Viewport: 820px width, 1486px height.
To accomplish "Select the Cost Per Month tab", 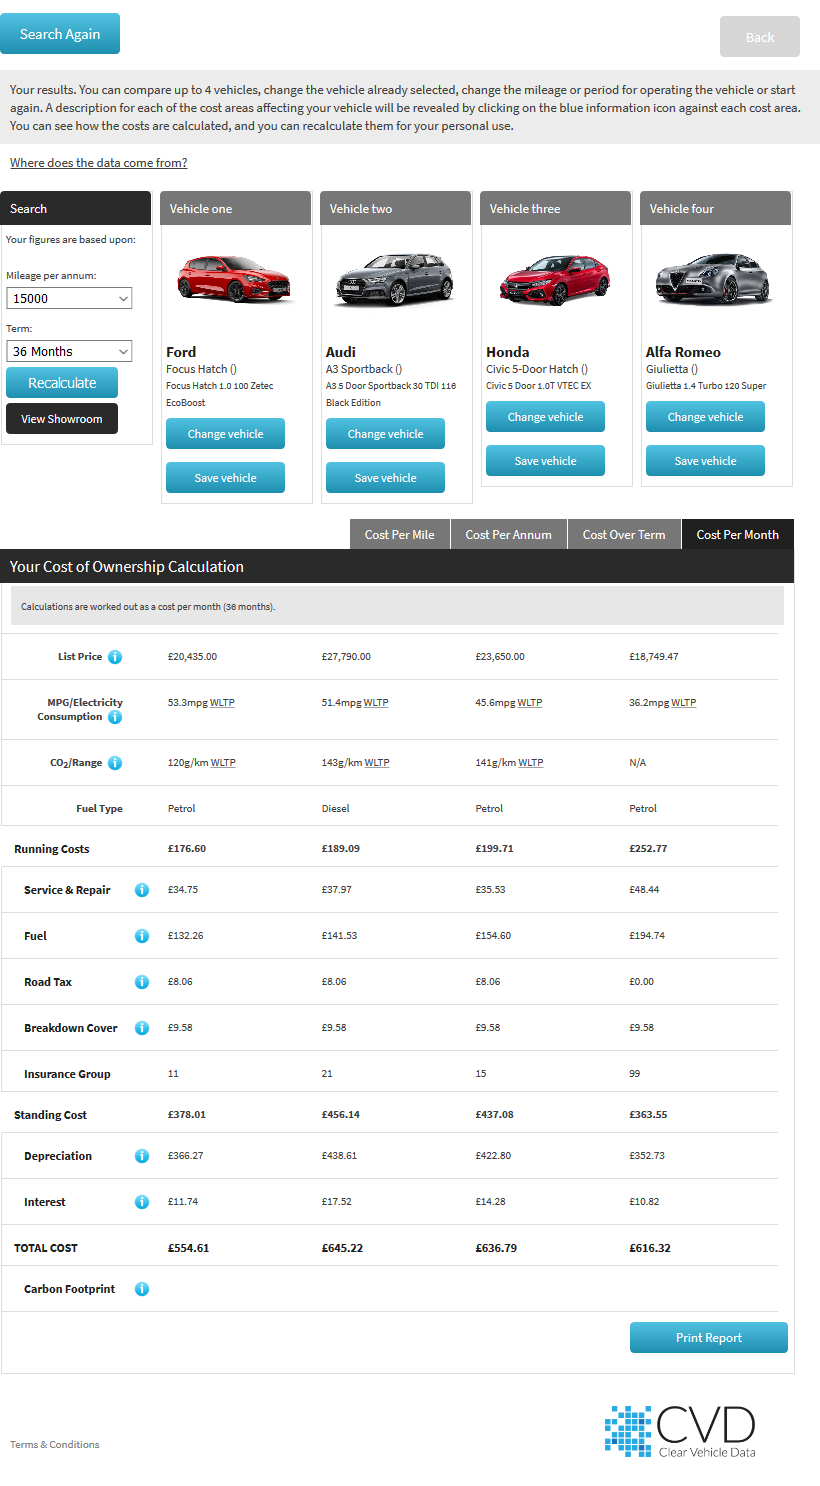I will pyautogui.click(x=738, y=534).
